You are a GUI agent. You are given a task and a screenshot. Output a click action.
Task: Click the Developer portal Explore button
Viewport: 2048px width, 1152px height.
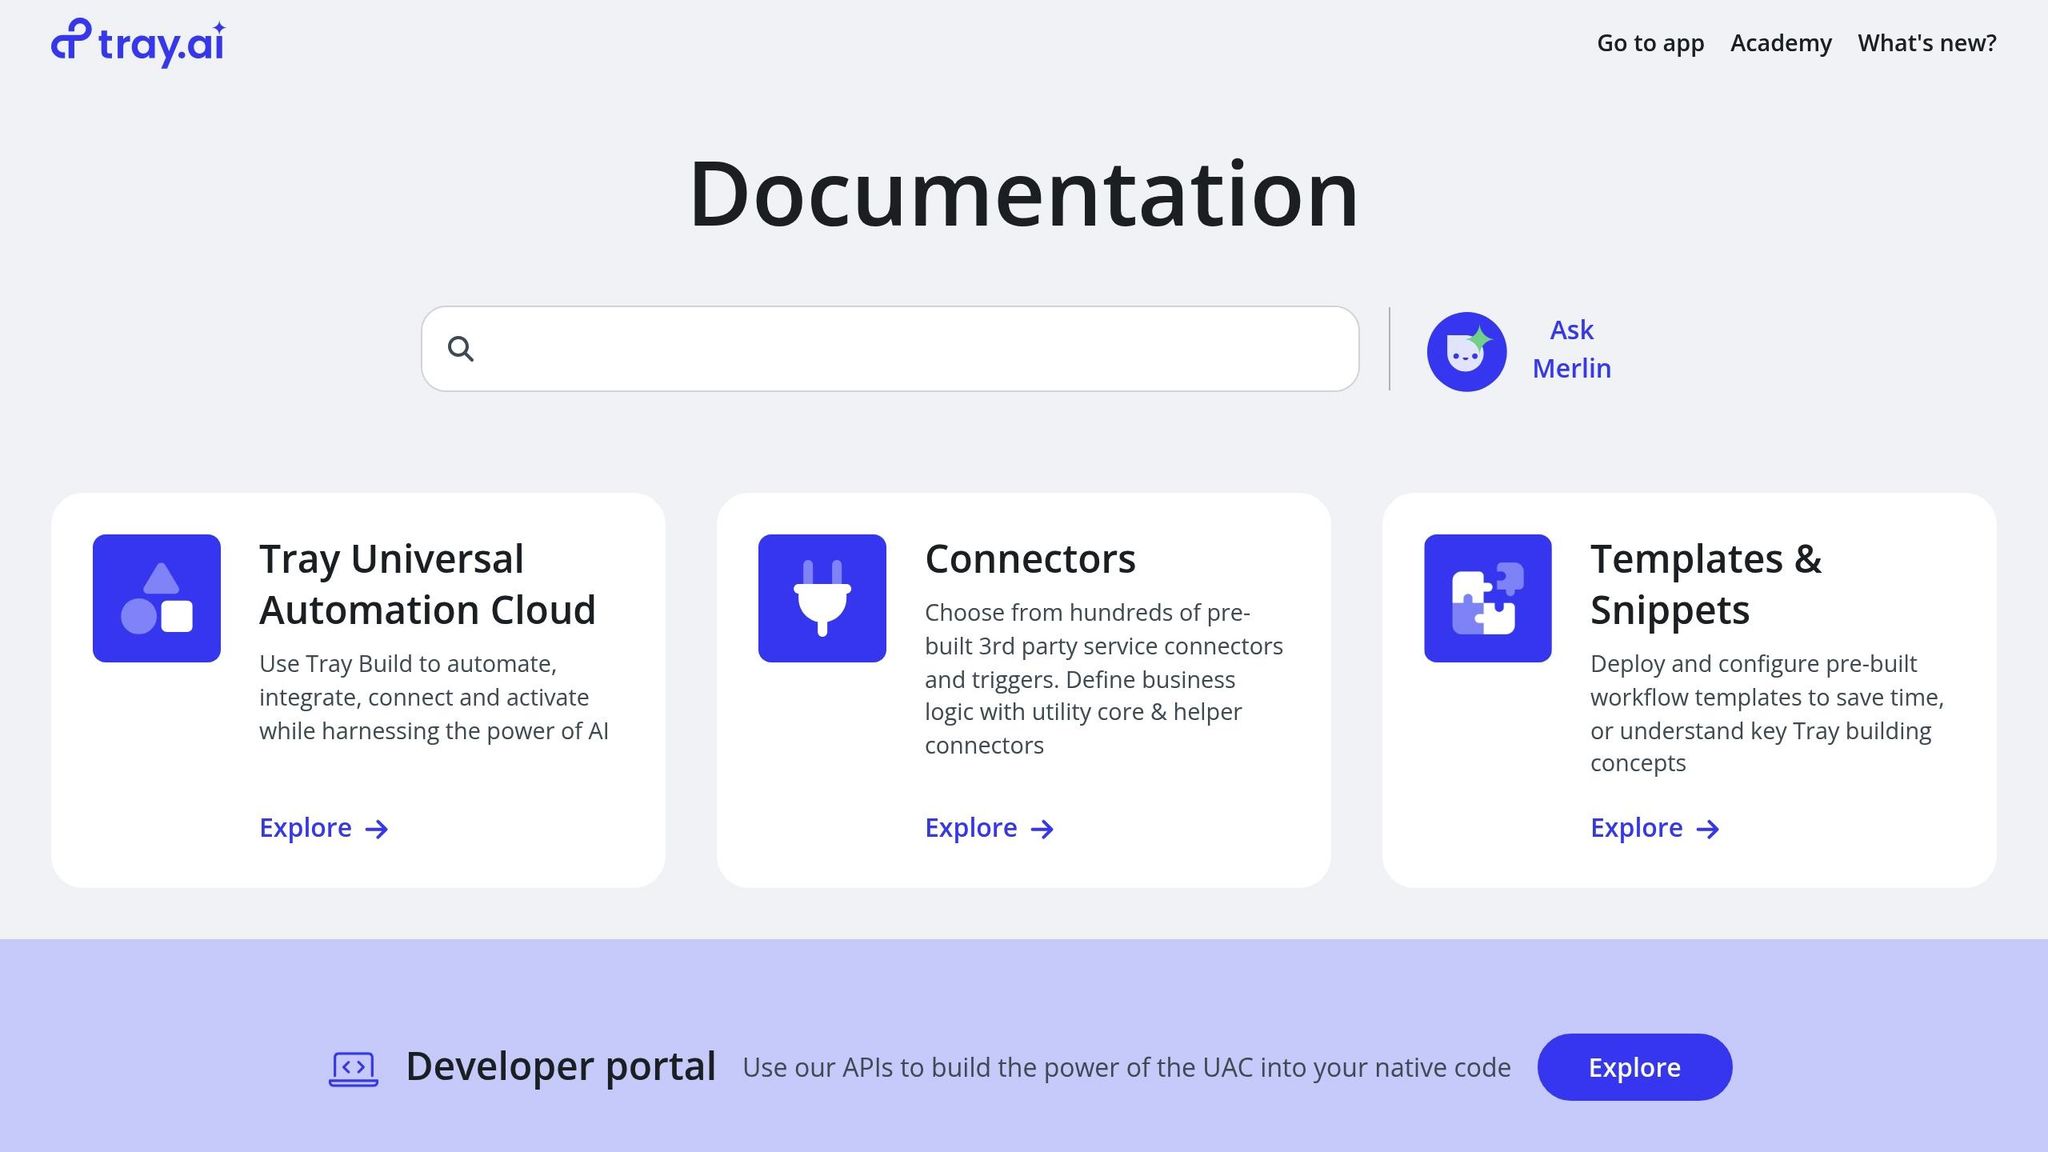pos(1634,1067)
